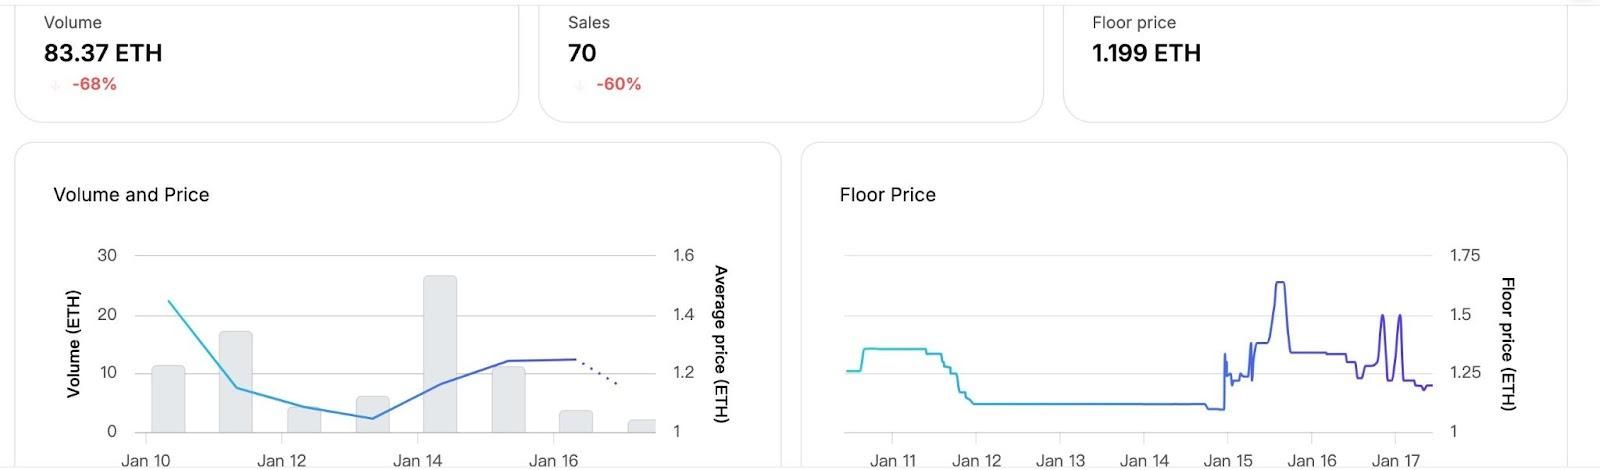This screenshot has width=1600, height=470.
Task: Click the Jan 12 label on Volume chart axis
Action: click(282, 460)
